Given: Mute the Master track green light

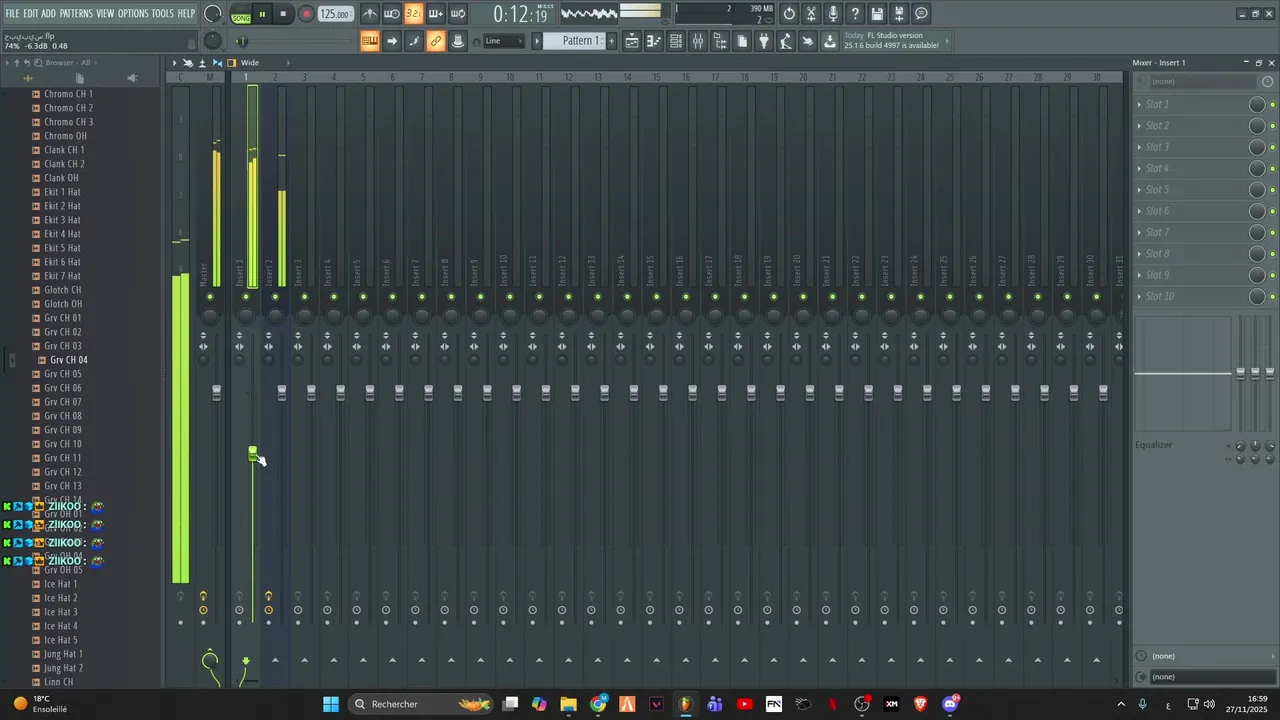Looking at the screenshot, I should [x=209, y=297].
